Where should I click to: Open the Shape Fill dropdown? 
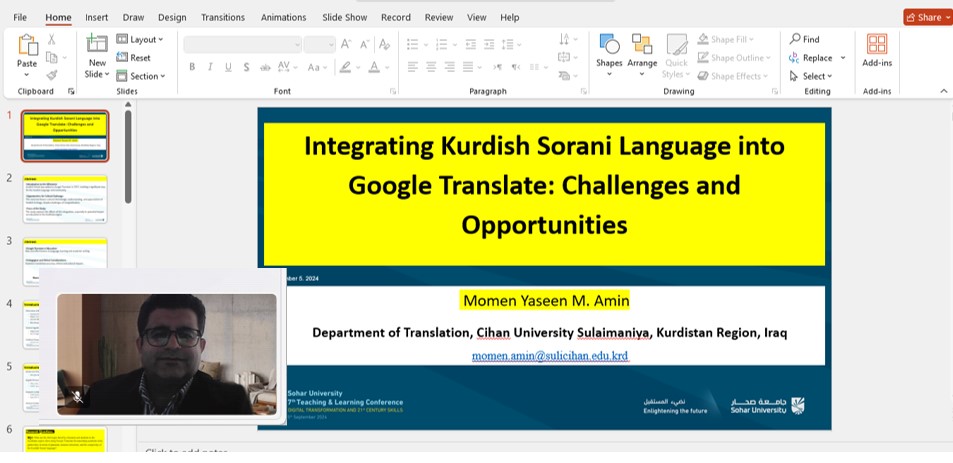point(726,39)
